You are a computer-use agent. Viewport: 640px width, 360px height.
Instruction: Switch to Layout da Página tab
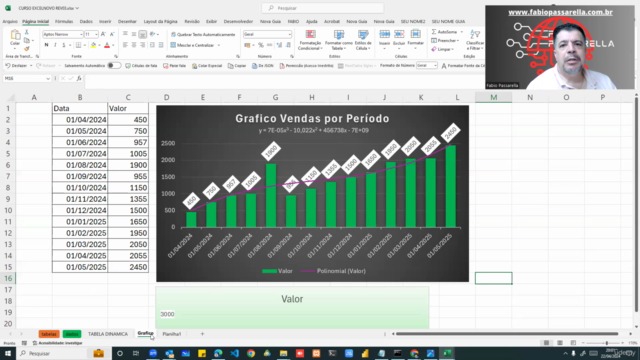(160, 21)
